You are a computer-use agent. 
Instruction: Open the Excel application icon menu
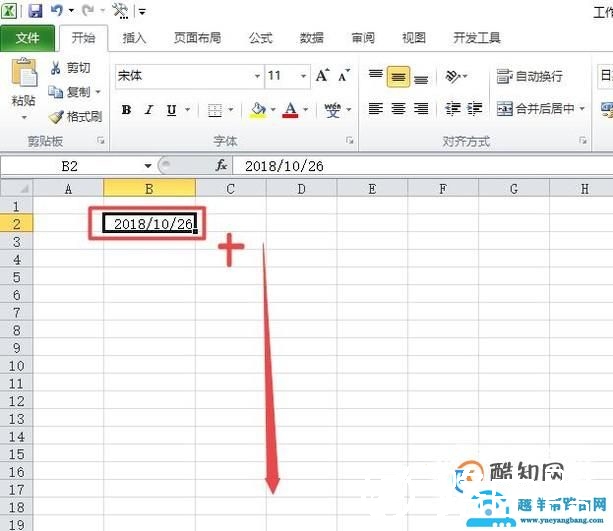(x=9, y=10)
